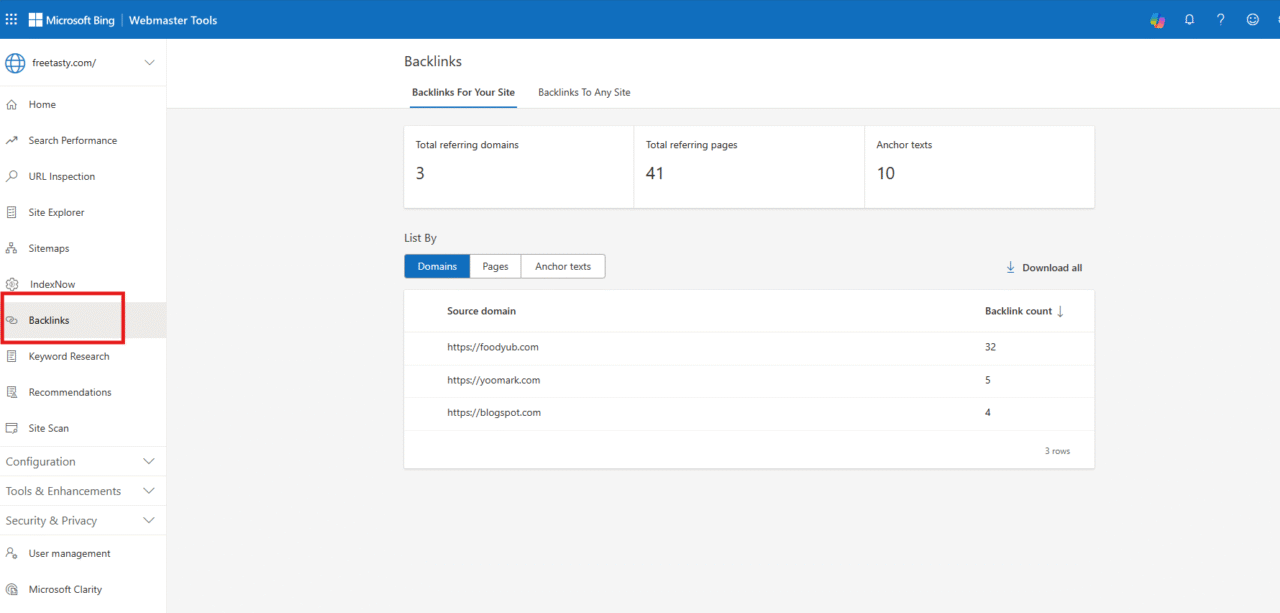
Task: Open https://blogspot.com domain row
Action: 749,412
